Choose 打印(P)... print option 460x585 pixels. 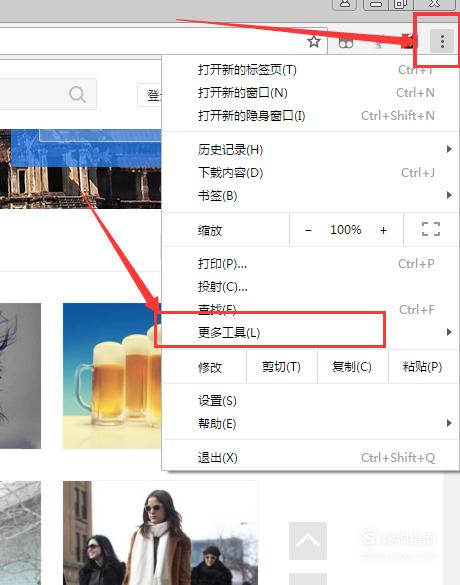[310, 264]
